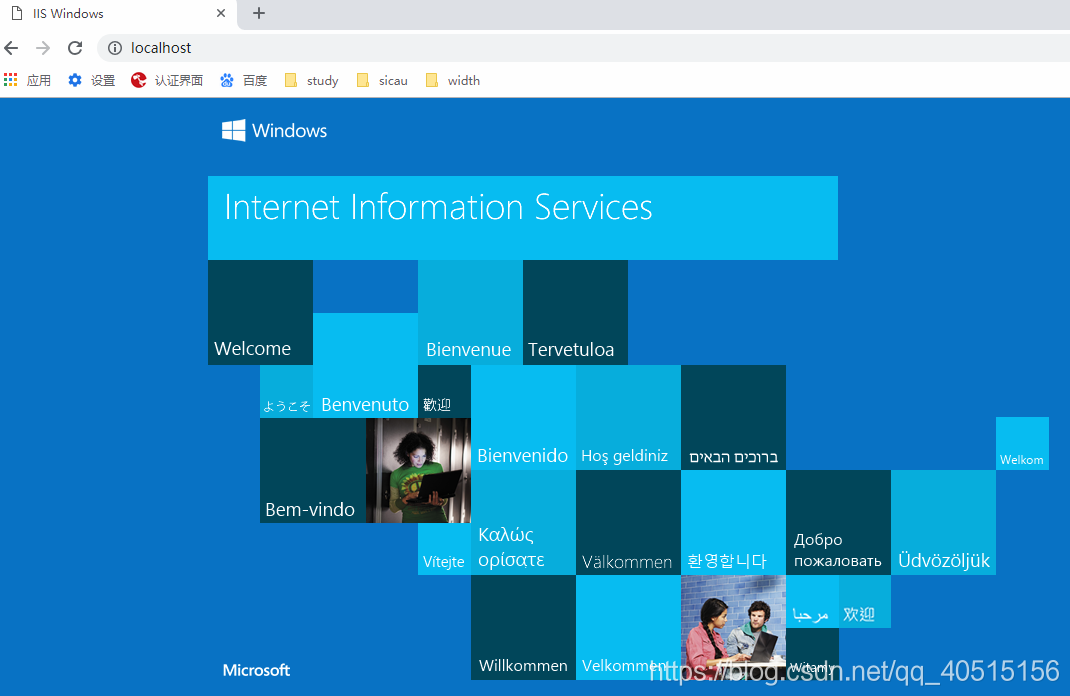Click the Welcome tile
The height and width of the screenshot is (696, 1070).
(261, 313)
